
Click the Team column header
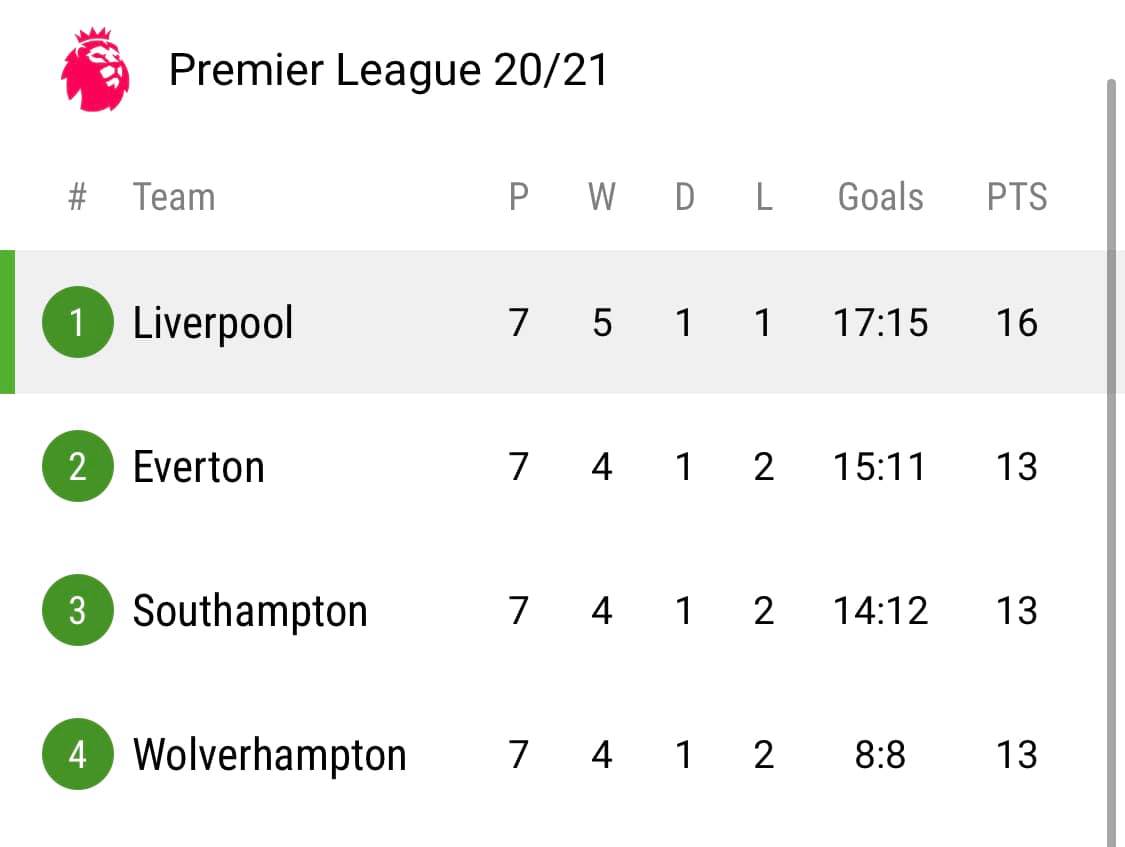[x=174, y=197]
